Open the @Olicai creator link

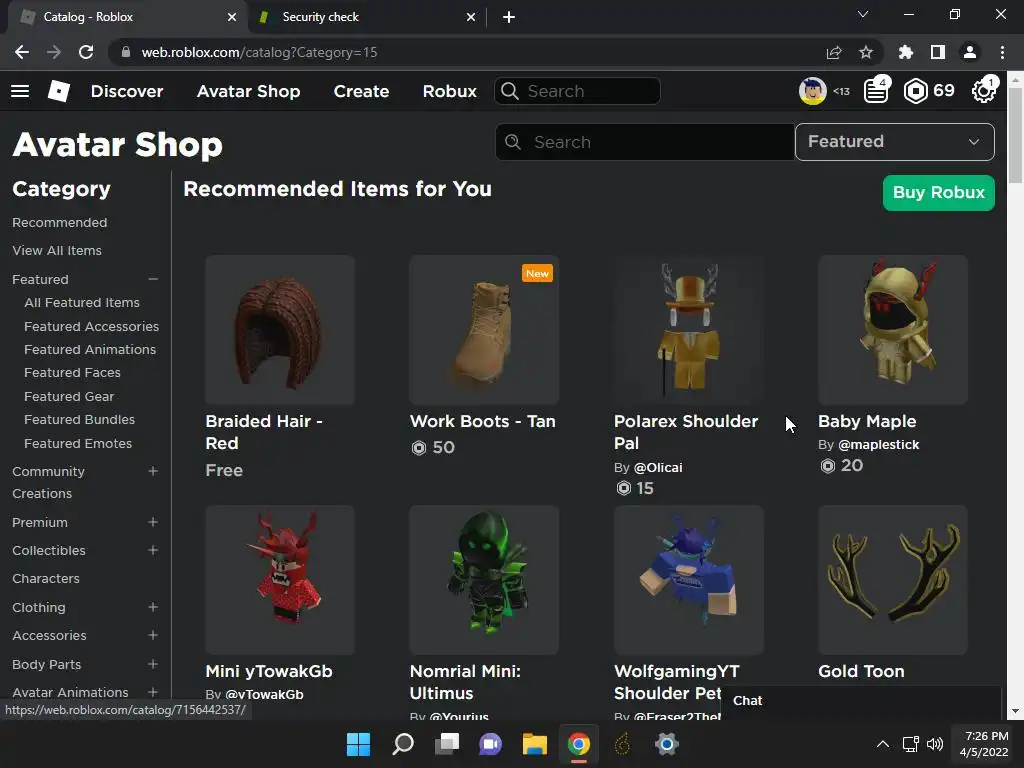[x=658, y=468]
